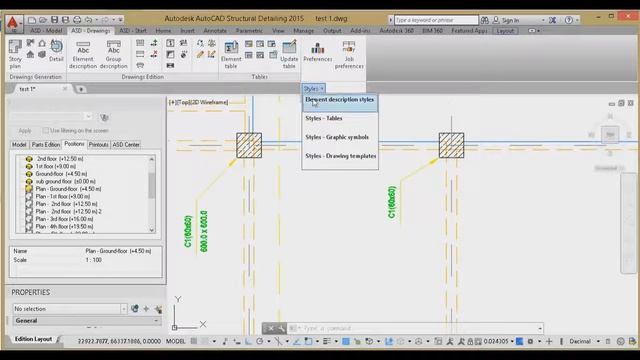Select 'Styles - Drawing templates' menu entry
The image size is (640, 360).
[340, 156]
